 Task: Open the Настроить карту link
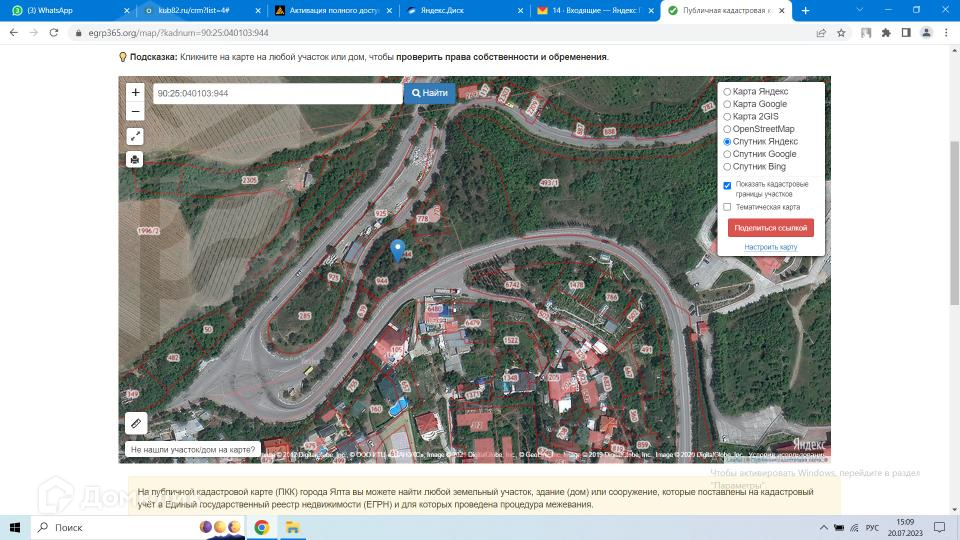pyautogui.click(x=770, y=247)
